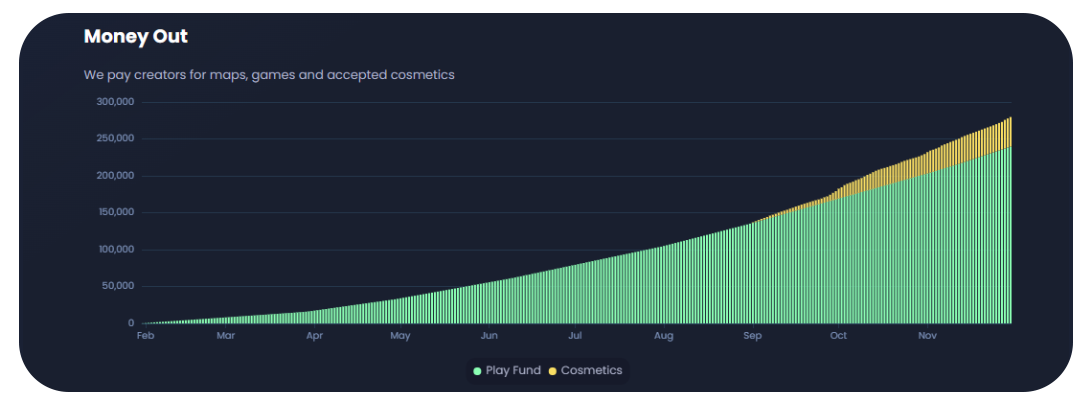1092x407 pixels.
Task: Select the Feb label on x-axis
Action: 145,336
